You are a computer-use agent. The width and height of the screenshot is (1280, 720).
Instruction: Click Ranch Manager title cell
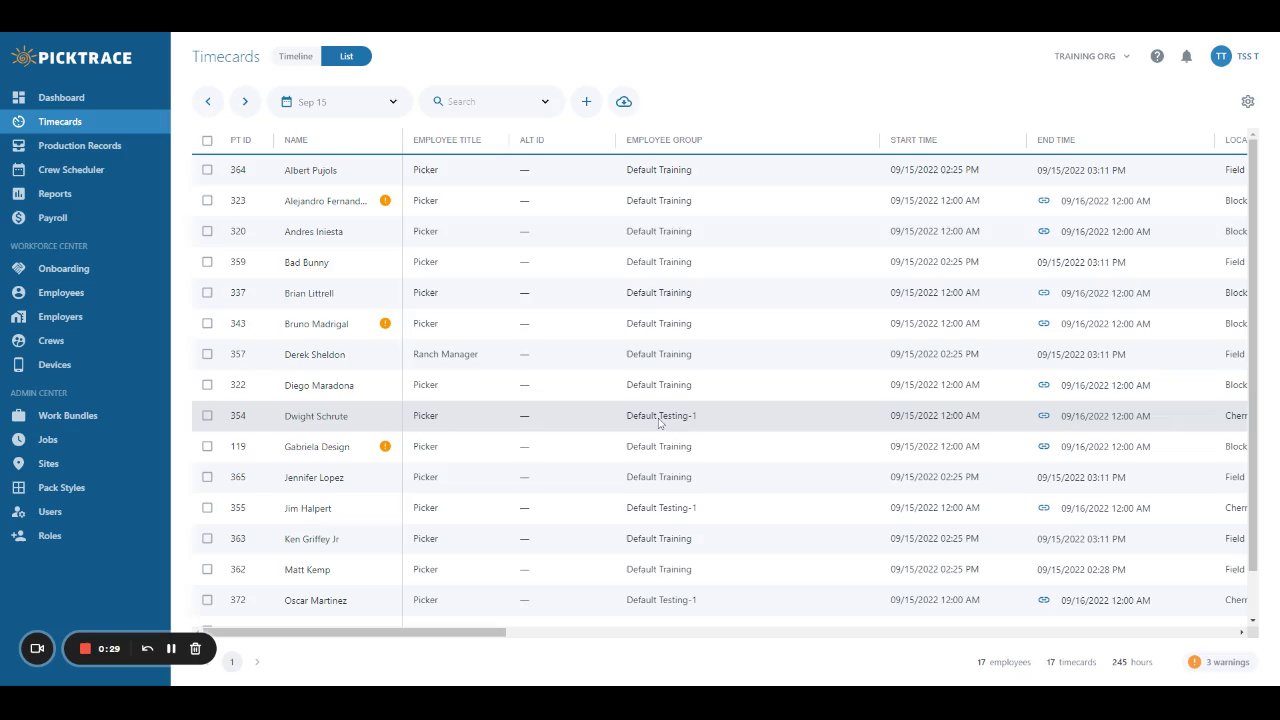click(445, 354)
